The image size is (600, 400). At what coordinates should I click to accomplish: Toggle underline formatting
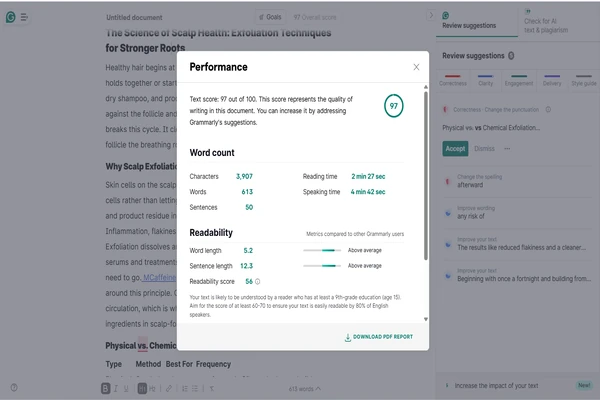click(126, 389)
